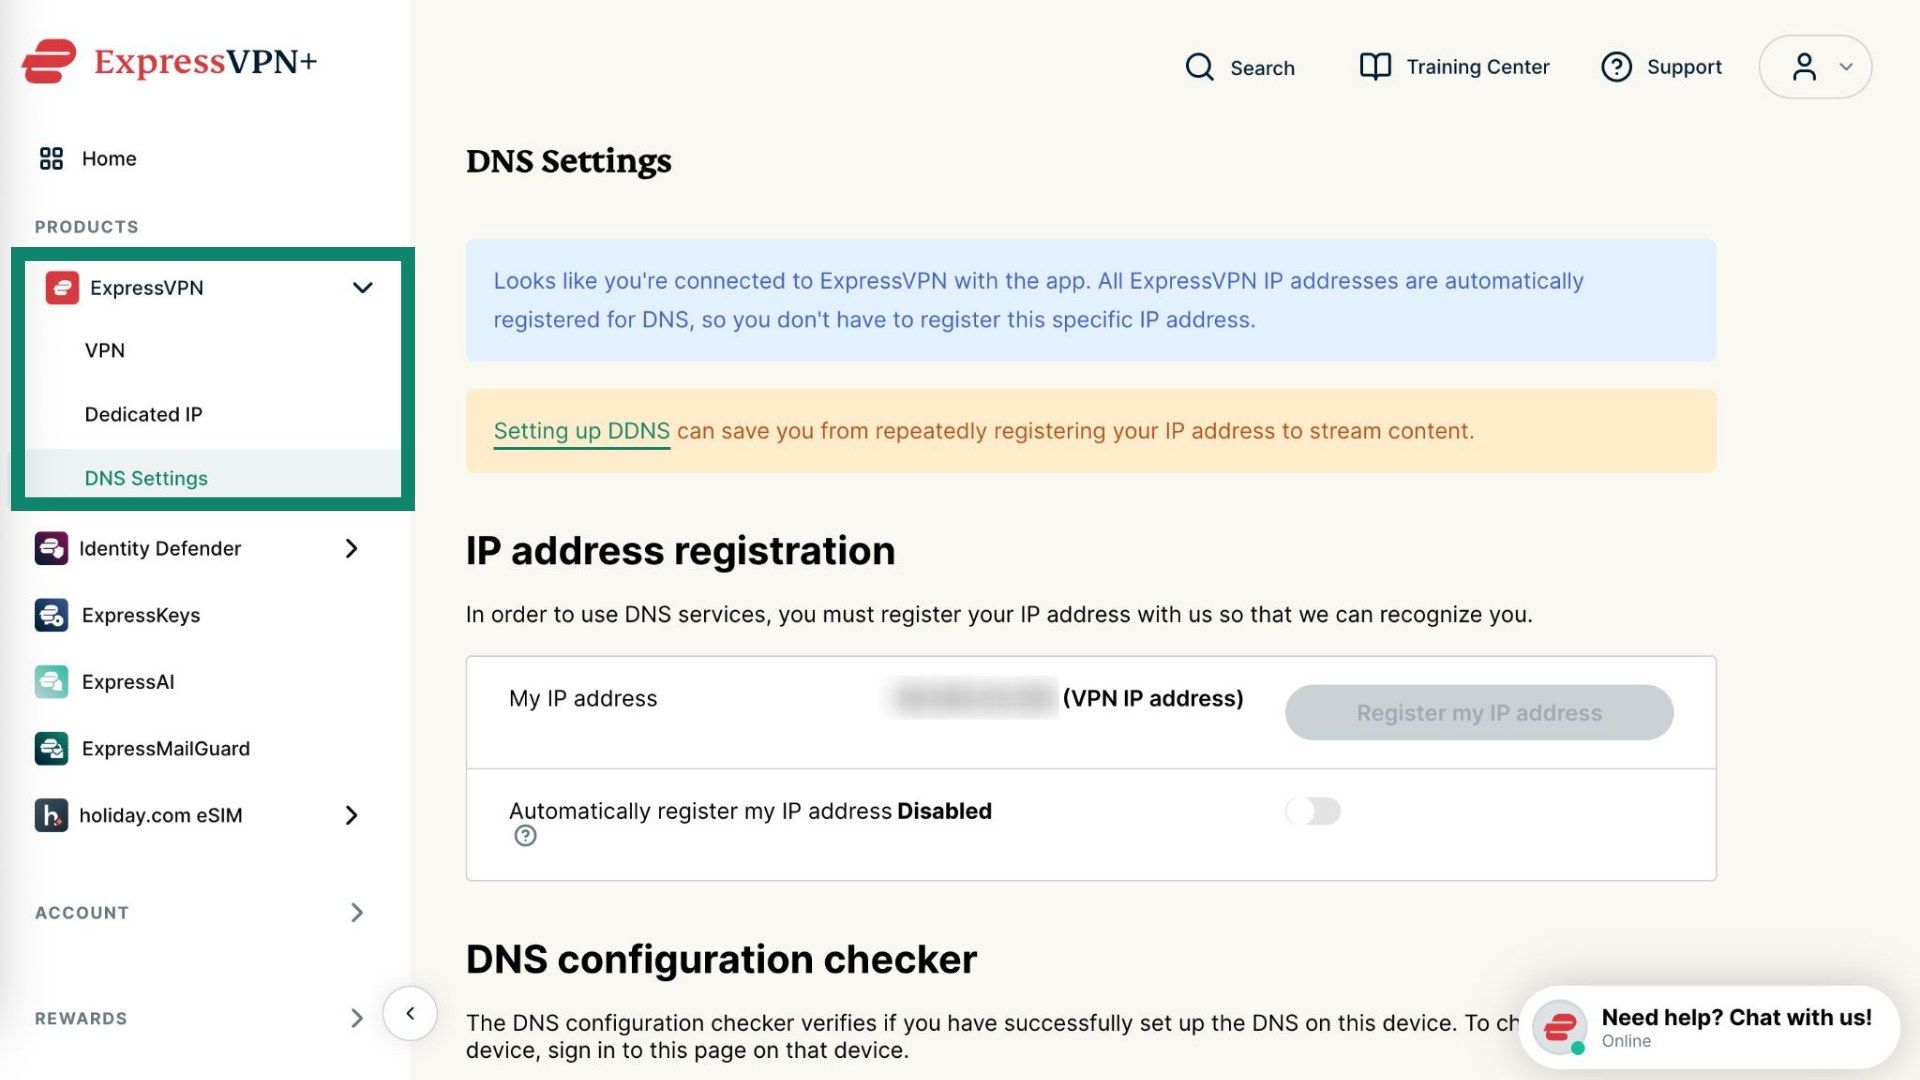The height and width of the screenshot is (1080, 1920).
Task: Click the Identity Defender icon
Action: (x=51, y=548)
